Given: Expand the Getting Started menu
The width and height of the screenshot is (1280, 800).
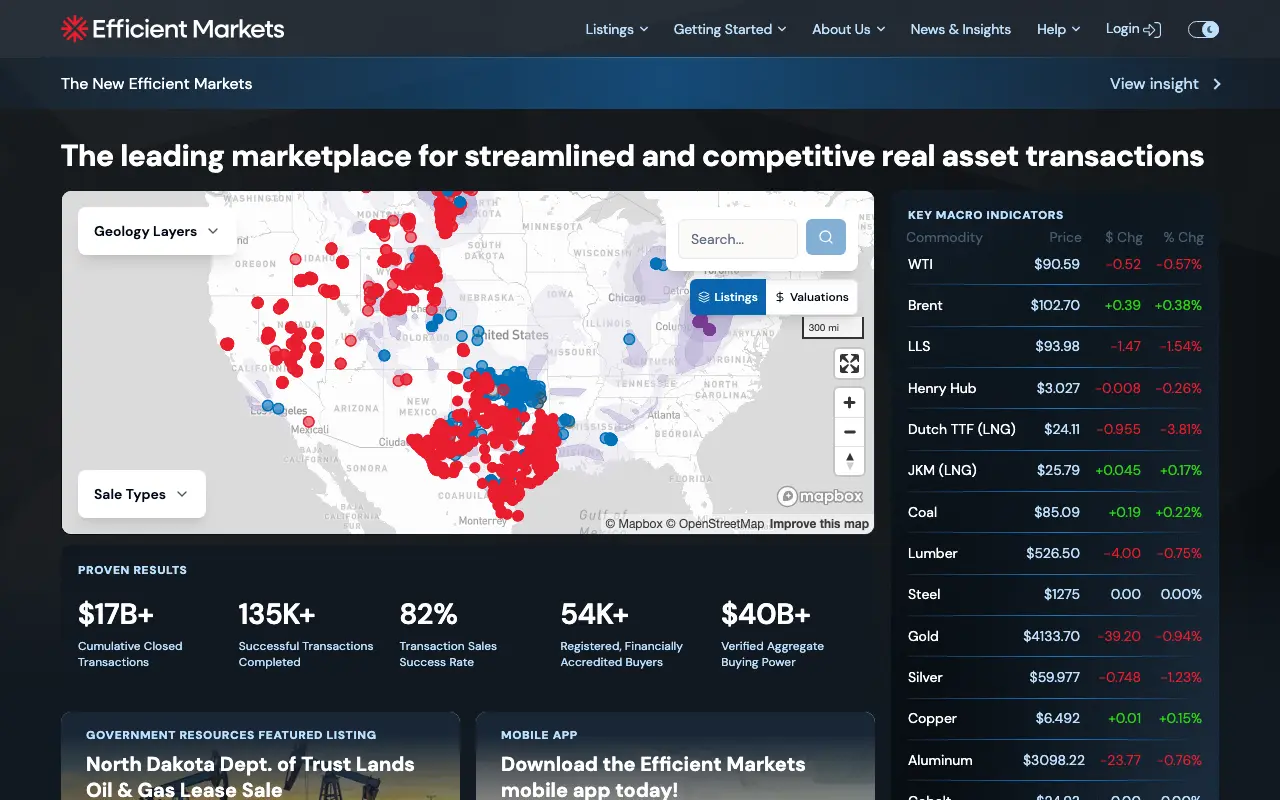Looking at the screenshot, I should (730, 29).
